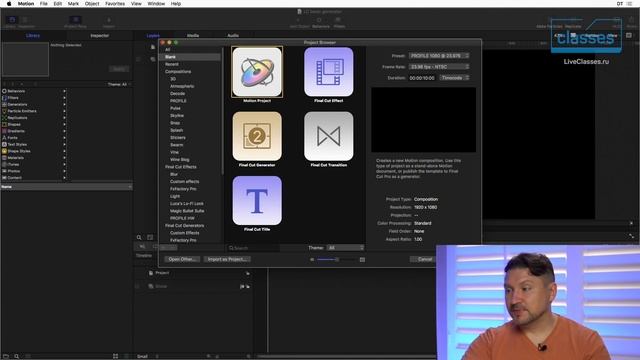Image resolution: width=640 pixels, height=360 pixels.
Task: Click the Filters icon in top toolbar
Action: pyautogui.click(x=338, y=20)
